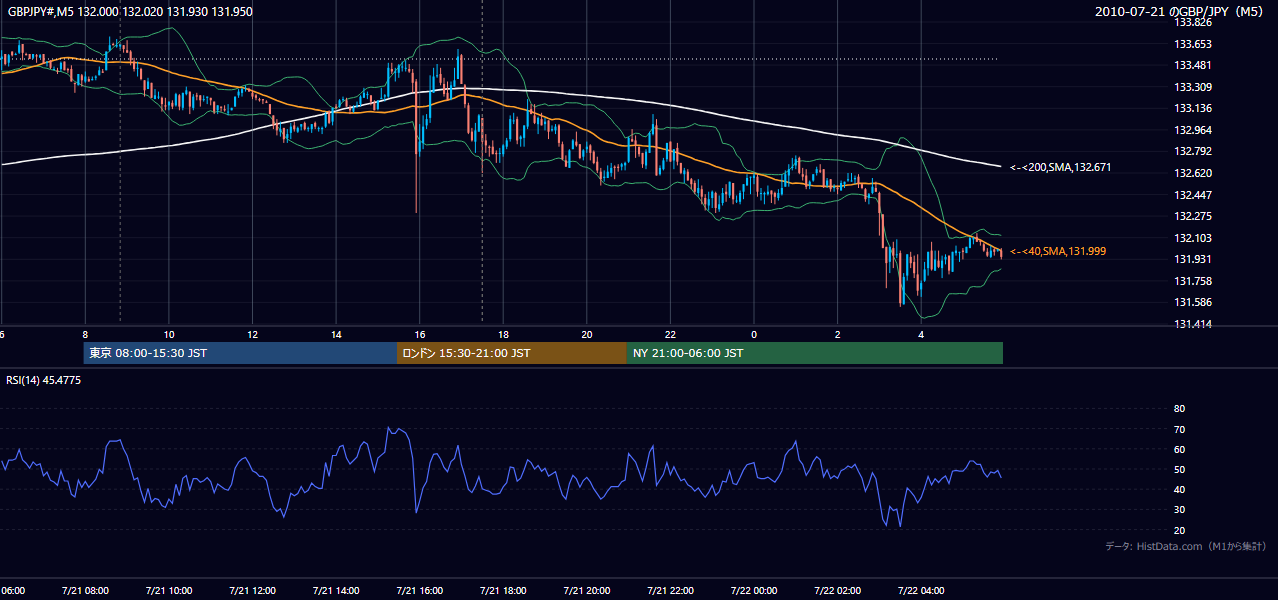
Task: Click hour label 10 under the price chart
Action: coord(169,334)
